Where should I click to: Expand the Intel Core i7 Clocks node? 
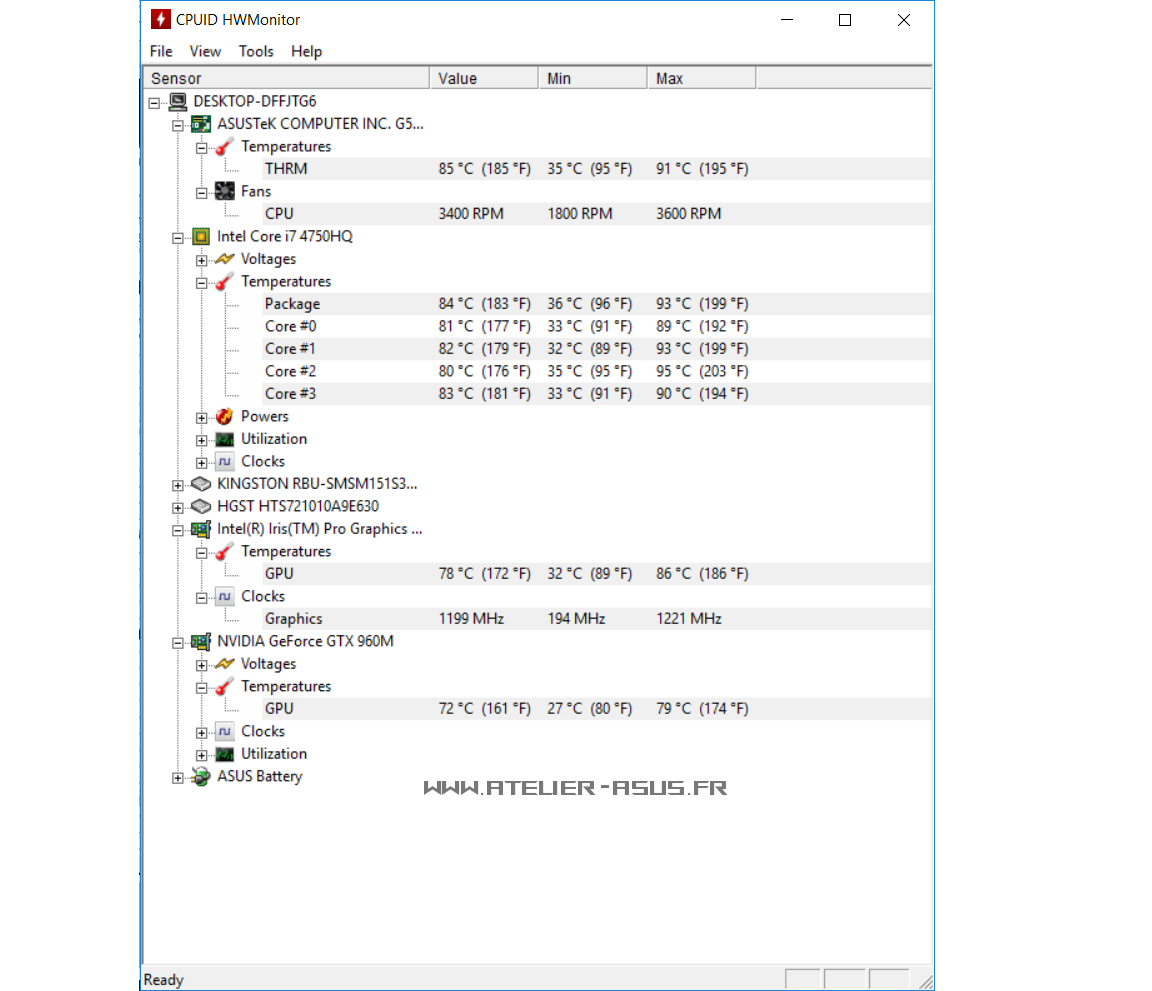tap(202, 463)
